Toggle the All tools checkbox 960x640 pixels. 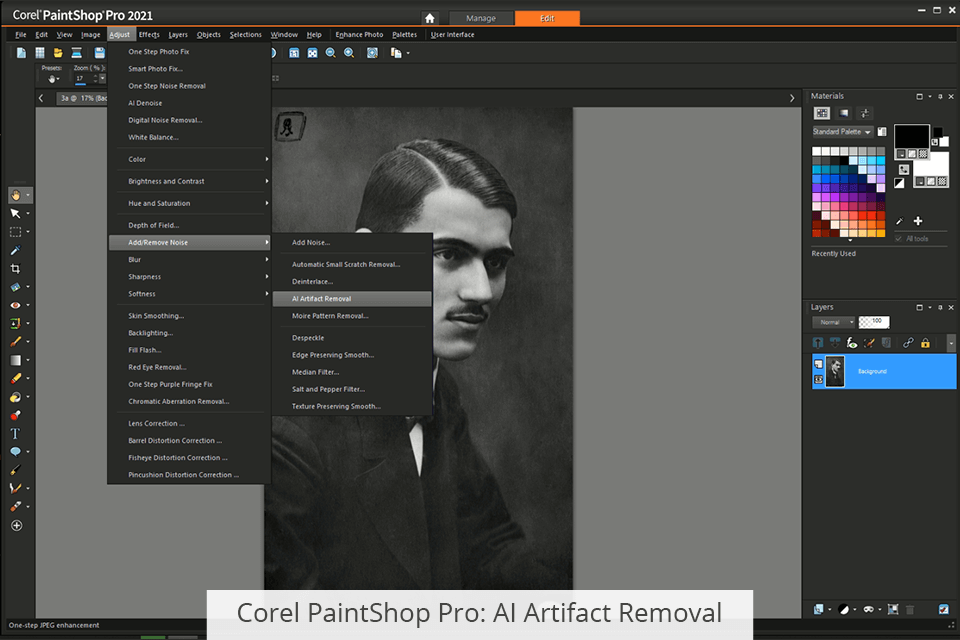[899, 239]
